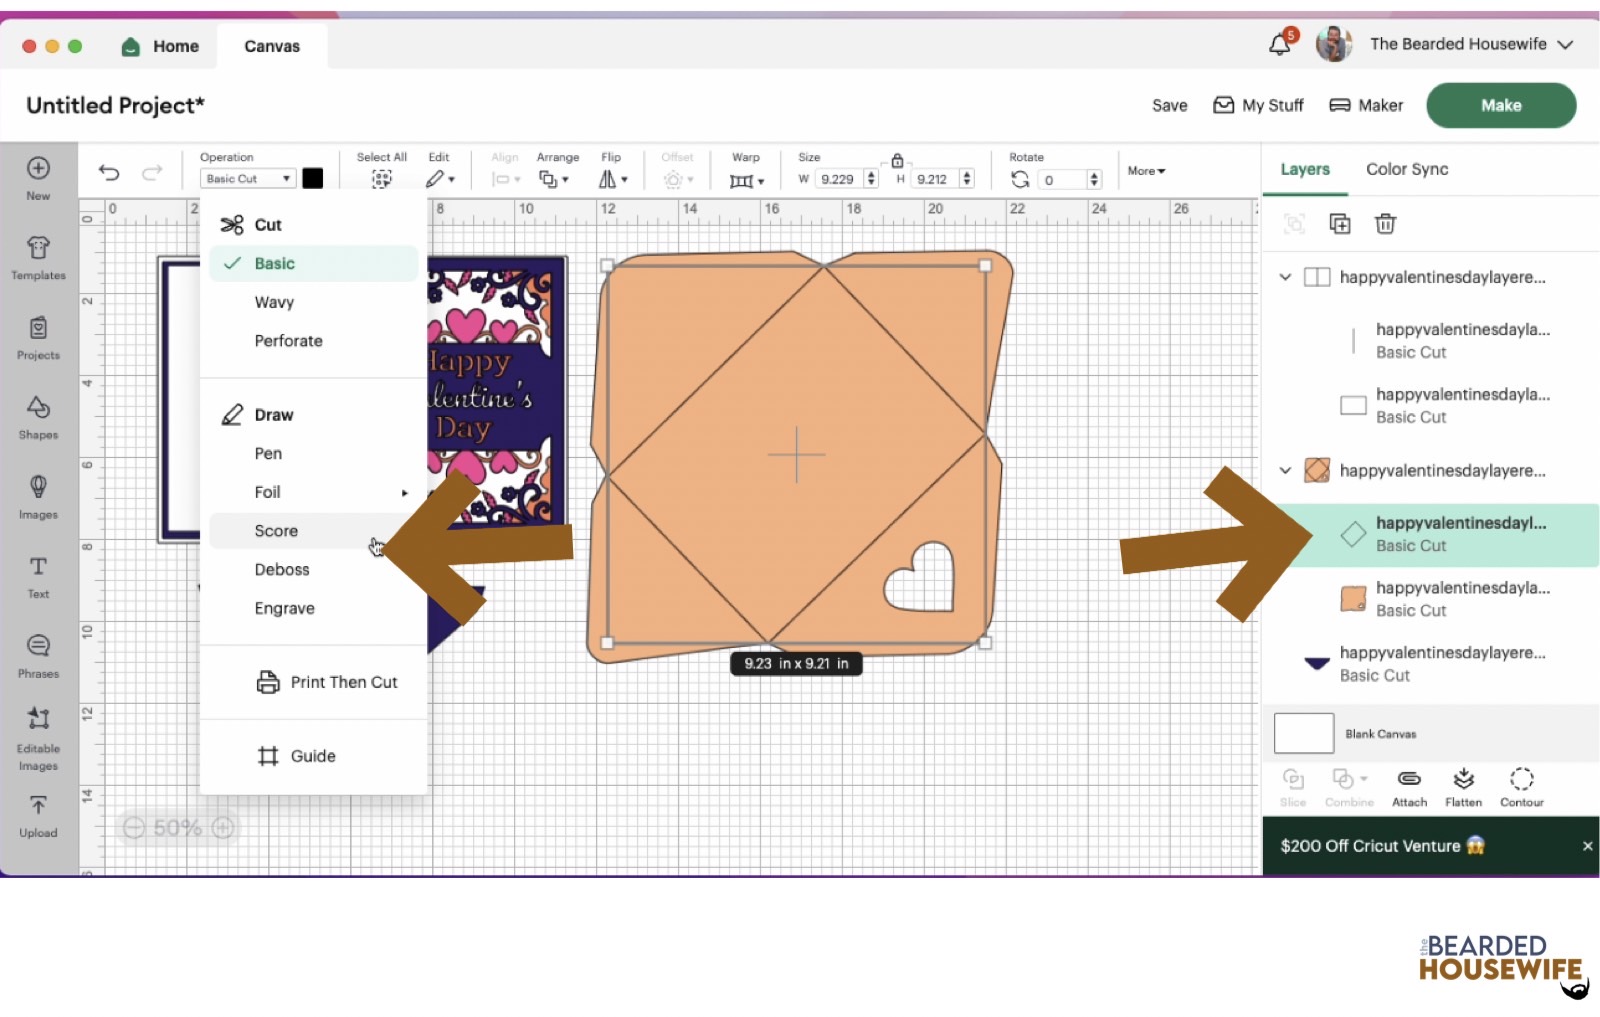
Task: Click the green Make button
Action: click(1500, 105)
